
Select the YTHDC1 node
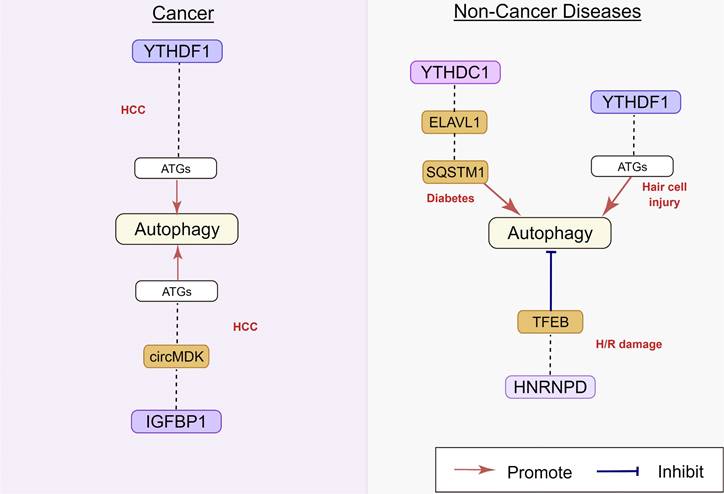456,72
